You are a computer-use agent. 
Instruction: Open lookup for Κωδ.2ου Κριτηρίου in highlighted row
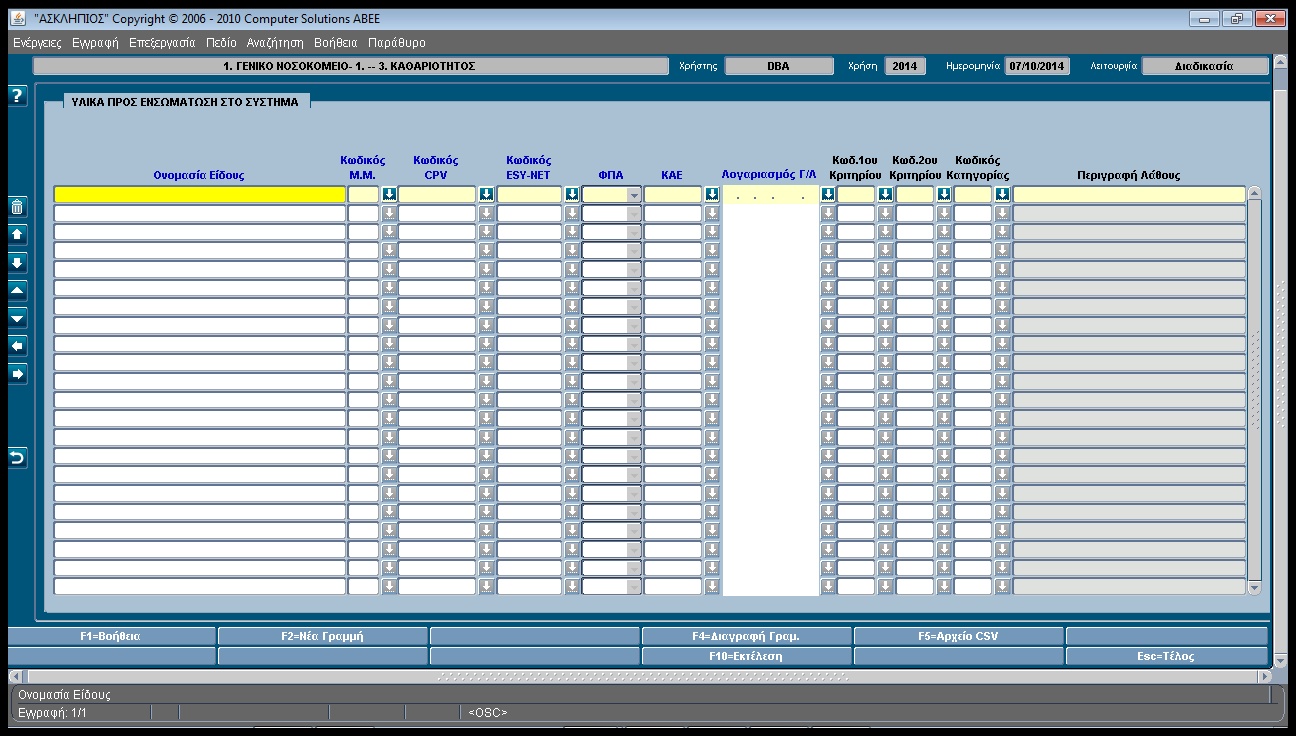pyautogui.click(x=944, y=195)
